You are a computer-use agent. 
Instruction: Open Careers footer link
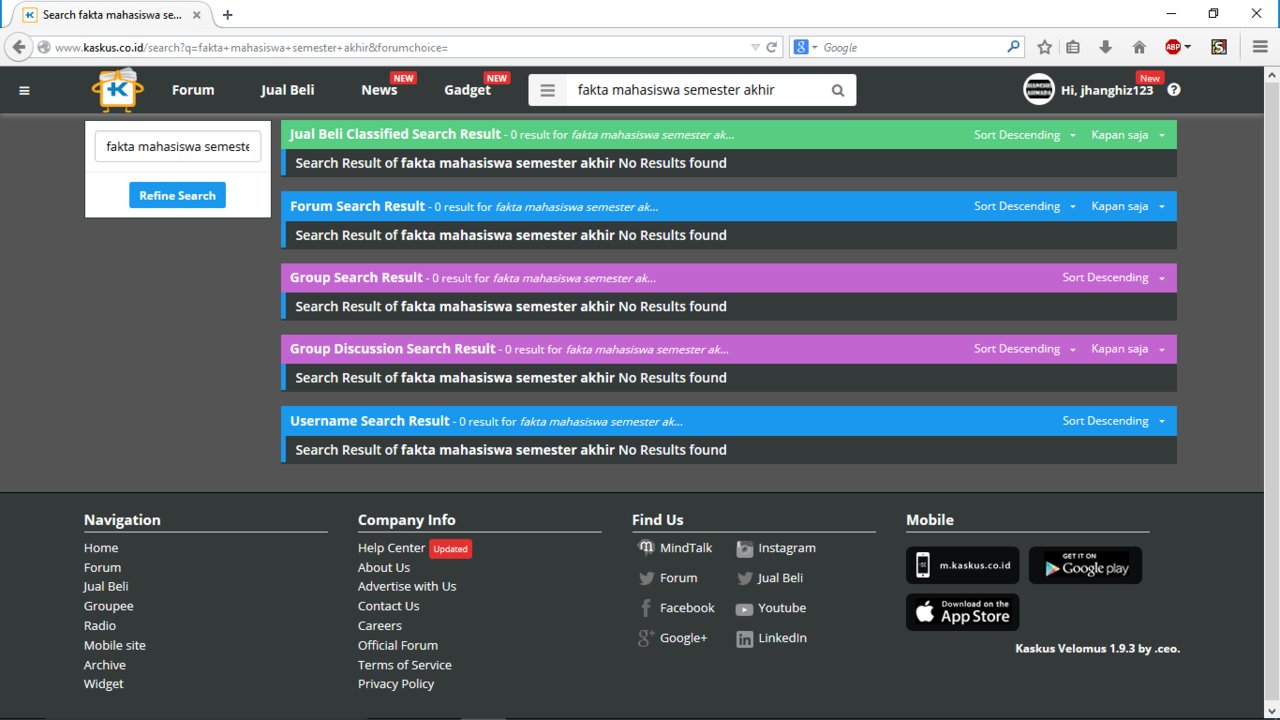(380, 625)
